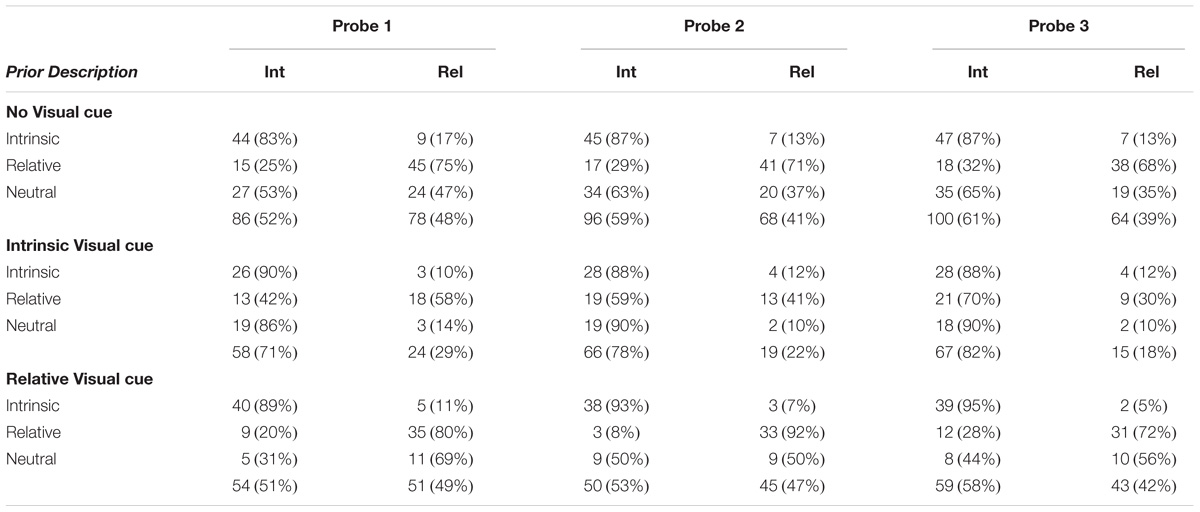Click the Intrinsic Visual cue section heading
This screenshot has height=512, width=1200.
point(80,246)
